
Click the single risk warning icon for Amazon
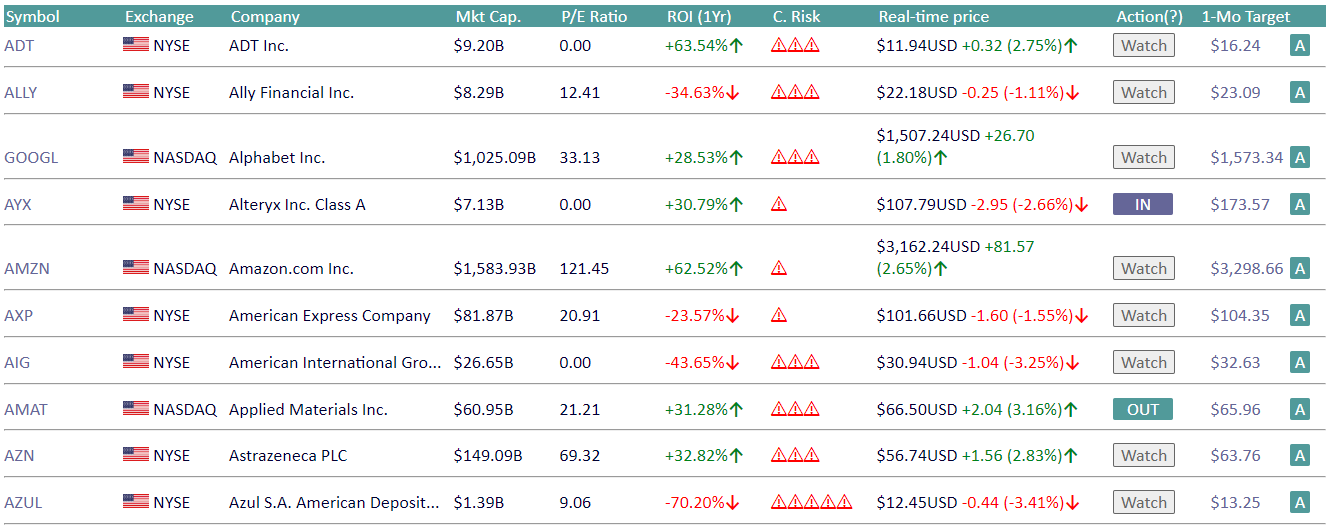click(x=779, y=268)
